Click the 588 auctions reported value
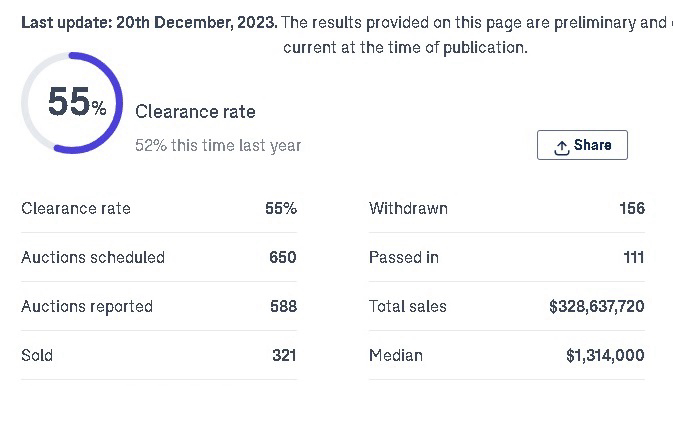The image size is (673, 428). (x=283, y=307)
